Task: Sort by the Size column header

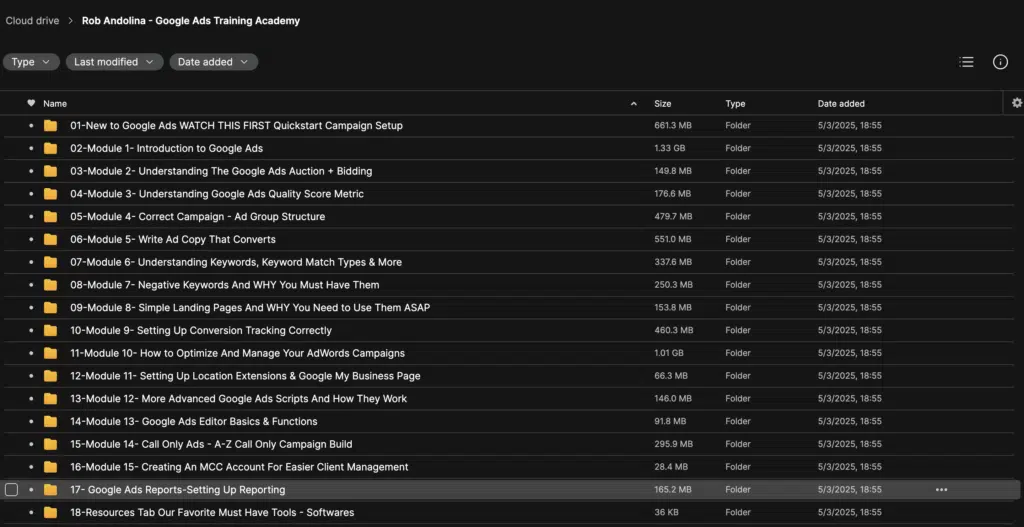Action: coord(662,103)
